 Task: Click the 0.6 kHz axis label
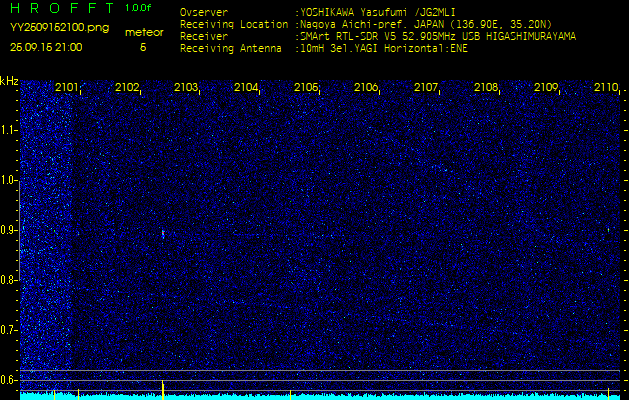(x=9, y=379)
